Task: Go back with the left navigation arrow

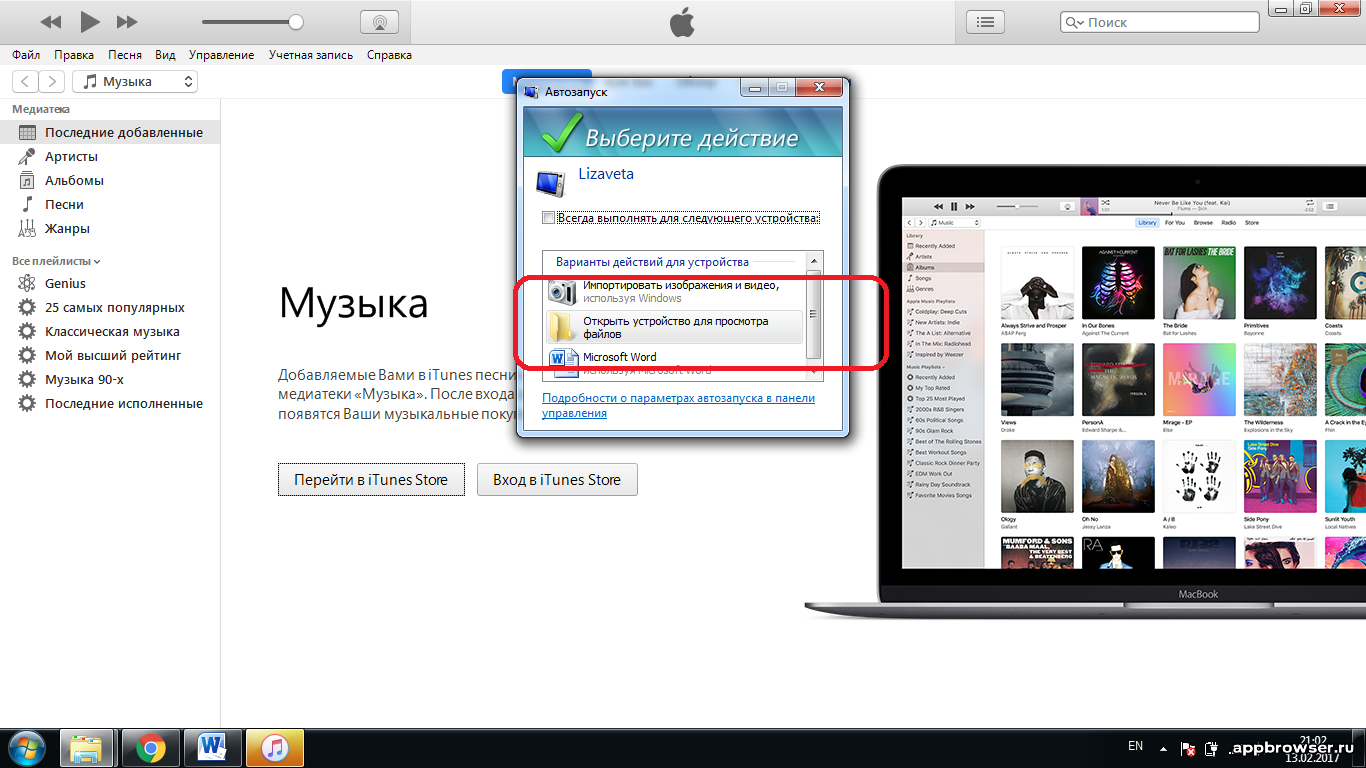Action: pyautogui.click(x=25, y=82)
